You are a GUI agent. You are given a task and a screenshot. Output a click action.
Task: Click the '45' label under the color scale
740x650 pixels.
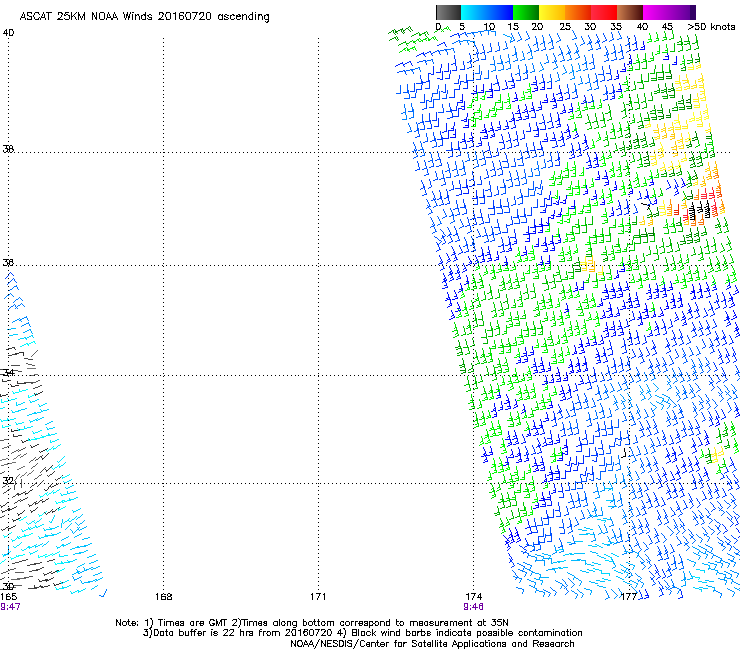[667, 27]
